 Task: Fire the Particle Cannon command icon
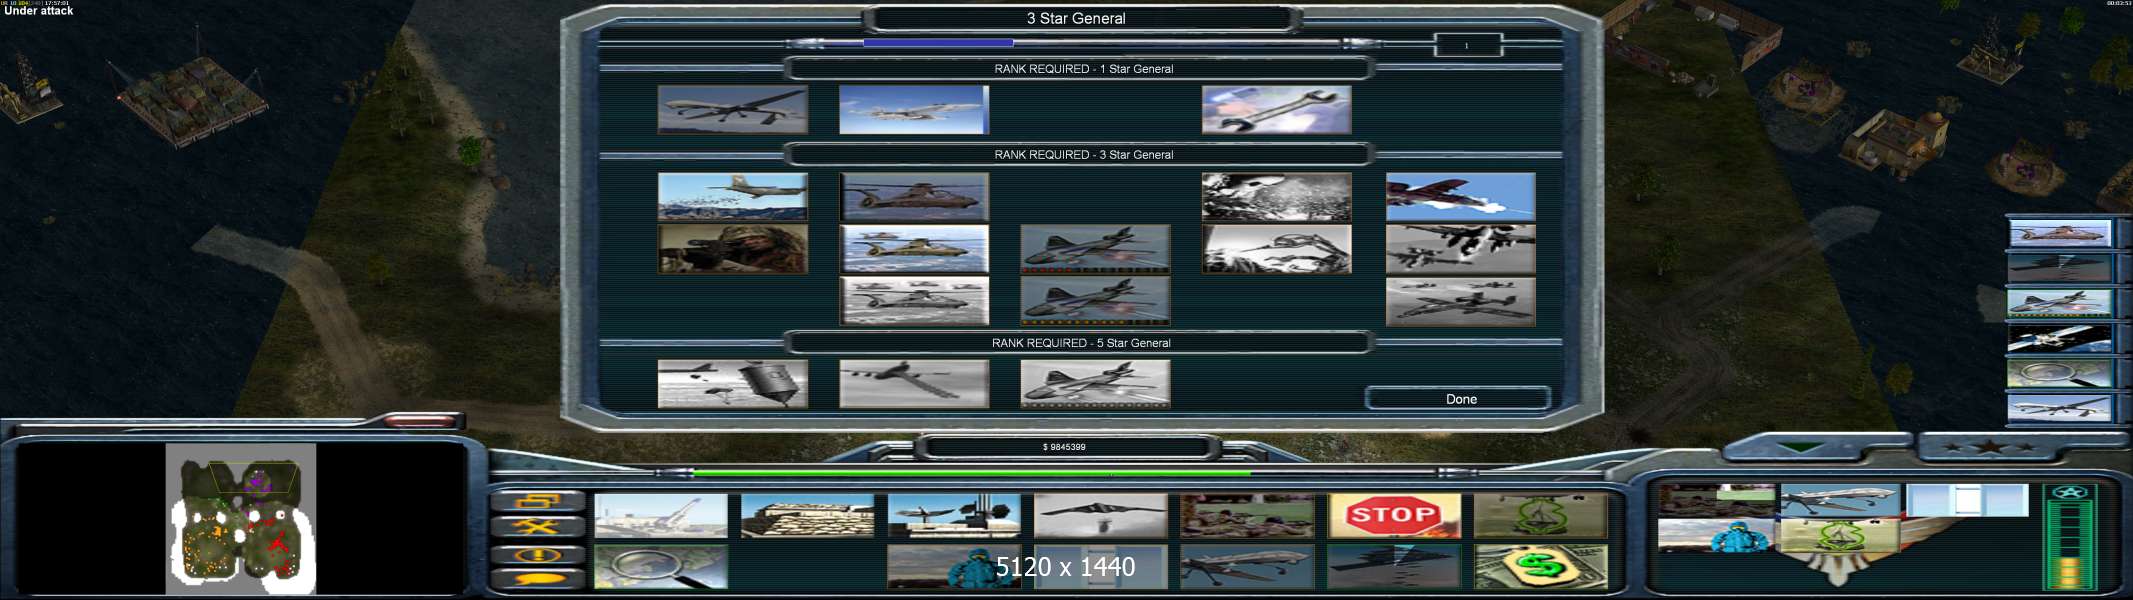click(660, 516)
